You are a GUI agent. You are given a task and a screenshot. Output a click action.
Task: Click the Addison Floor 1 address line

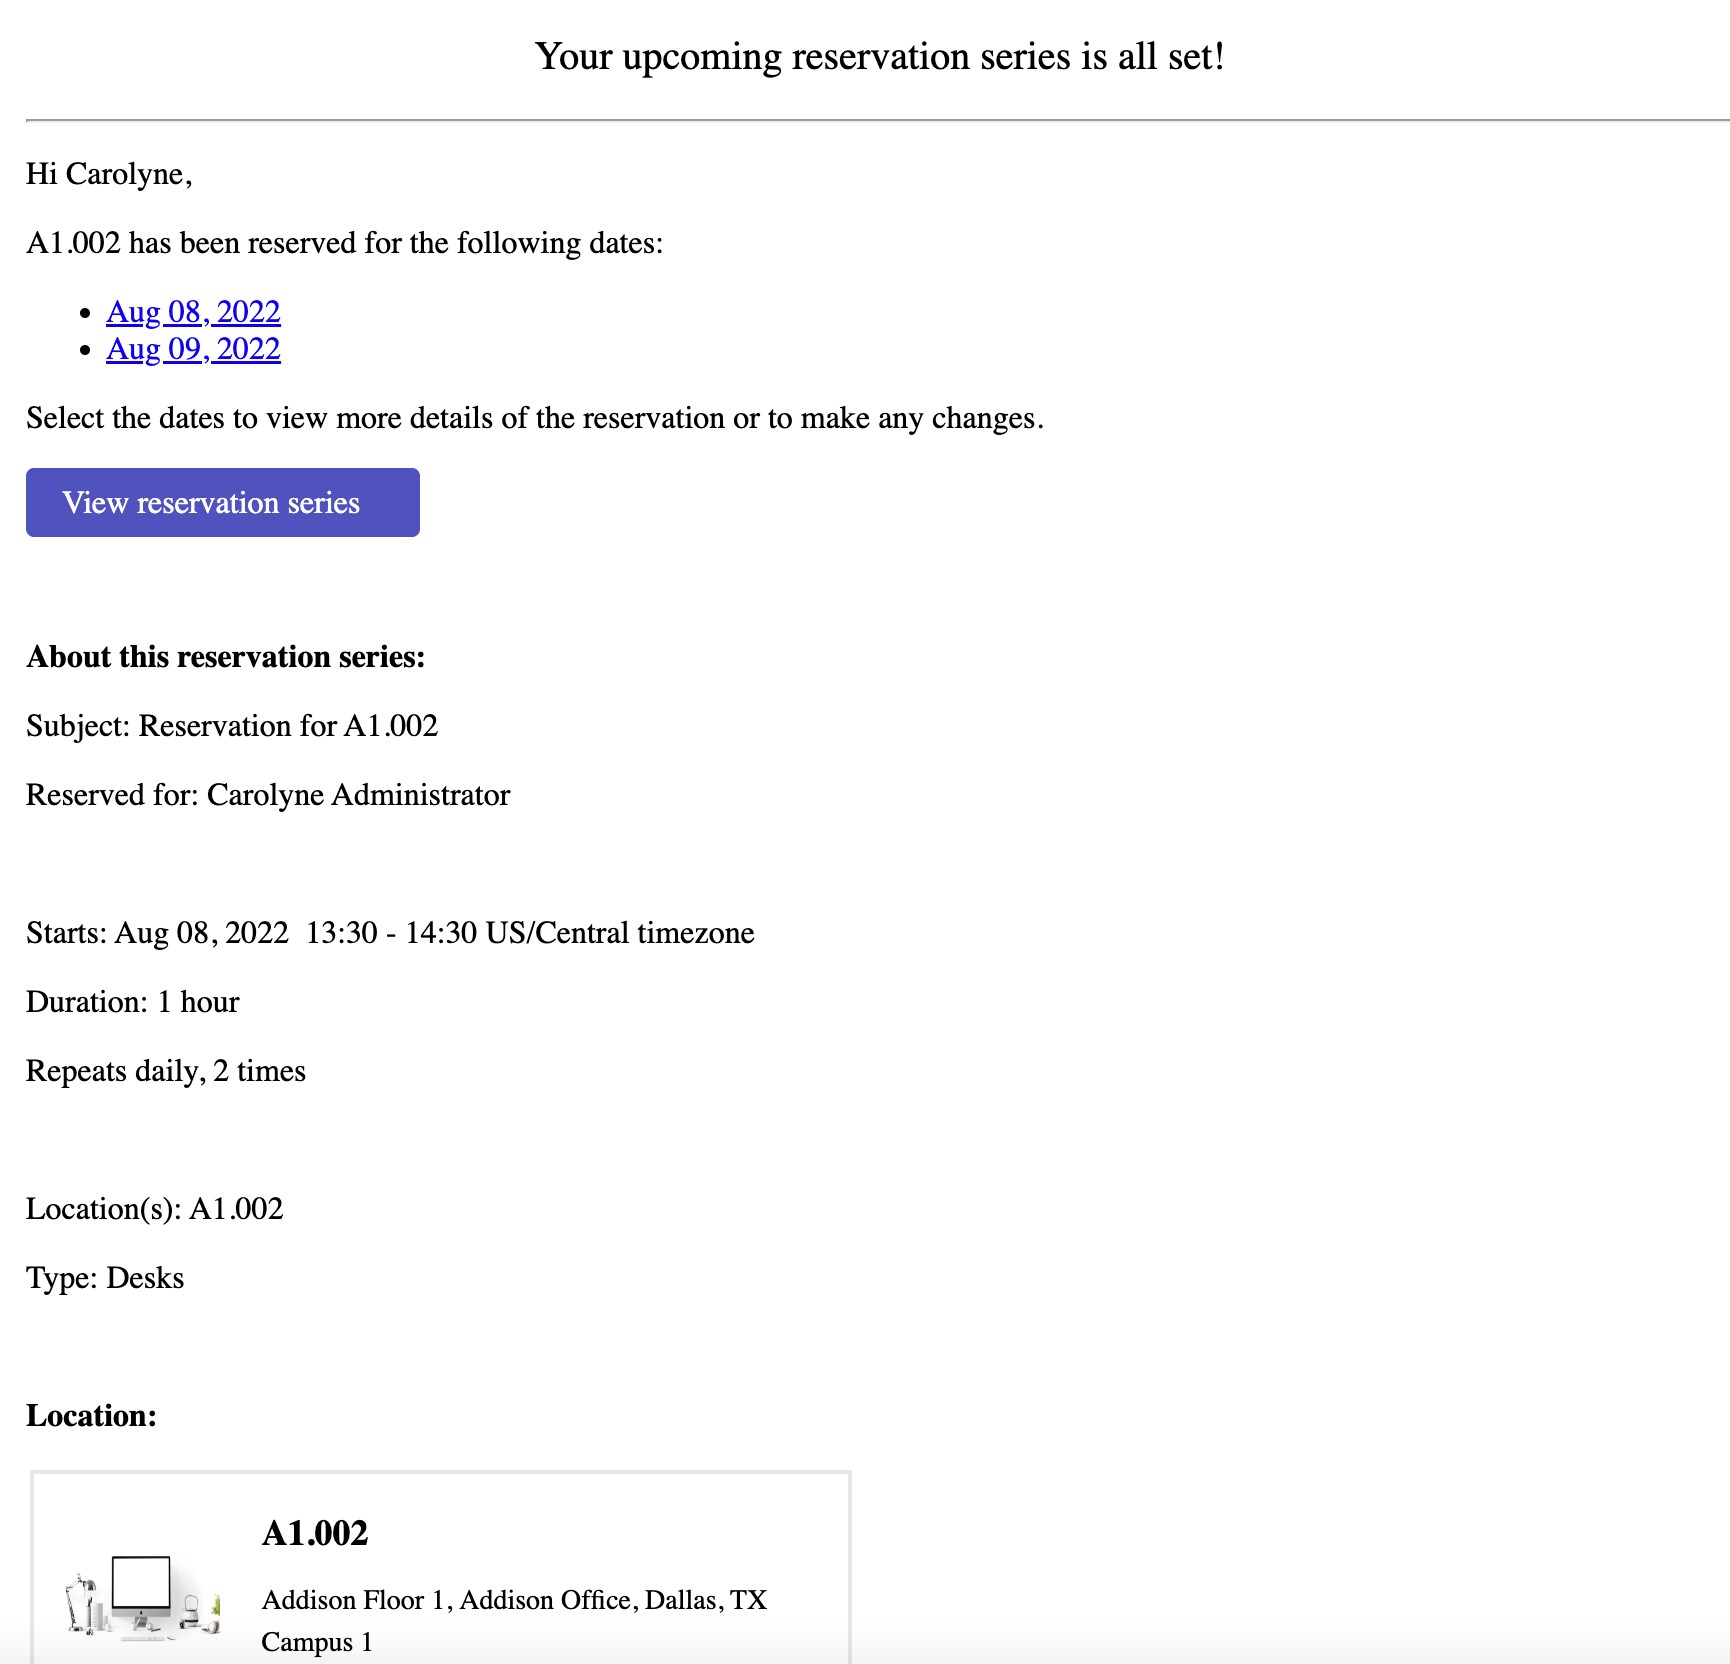(514, 1600)
